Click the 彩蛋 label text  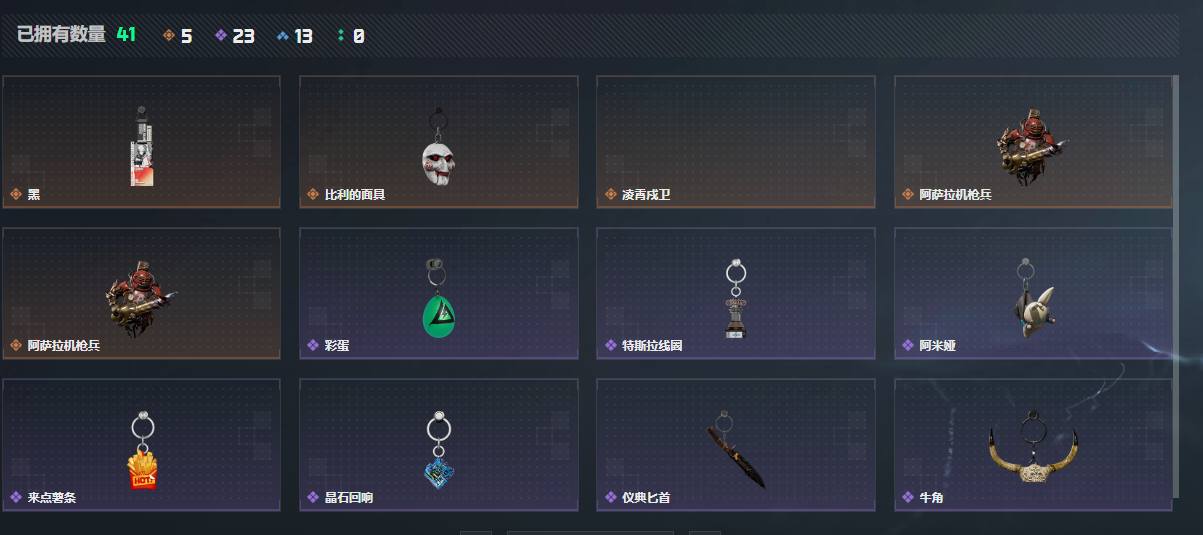pos(337,346)
